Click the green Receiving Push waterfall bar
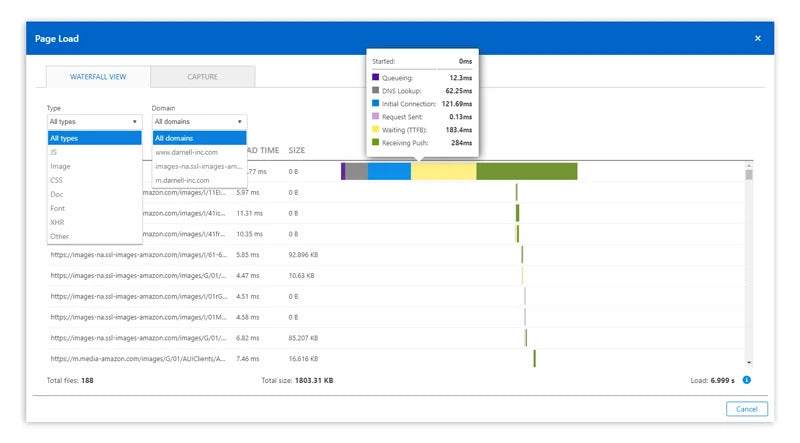Screen dimensions: 800x443 (x=526, y=171)
